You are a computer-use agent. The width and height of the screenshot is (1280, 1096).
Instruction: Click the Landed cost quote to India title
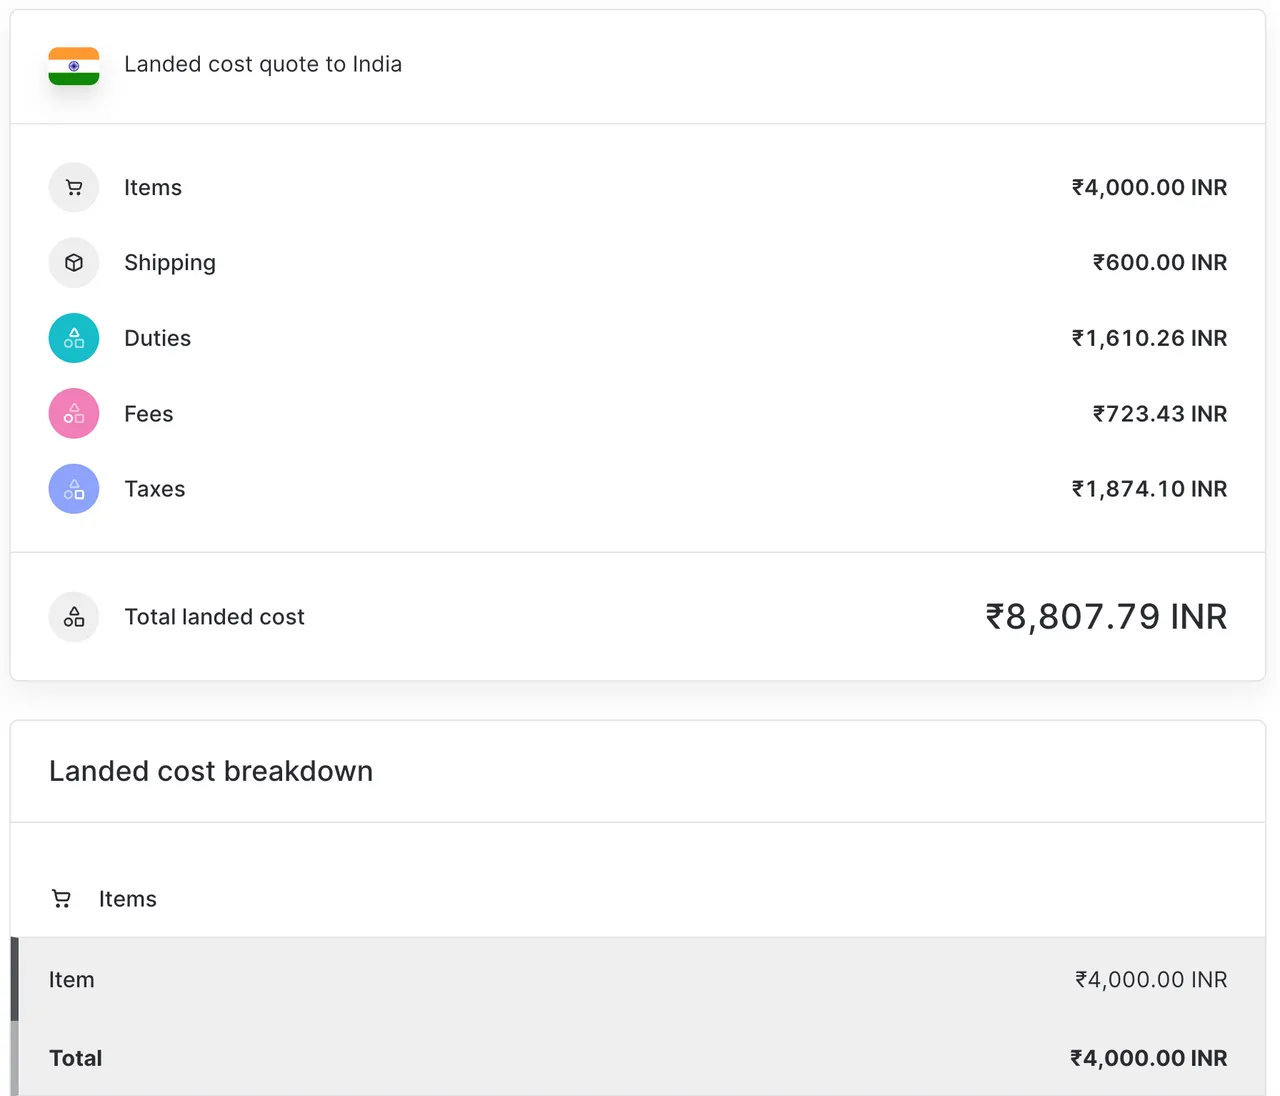click(x=263, y=64)
